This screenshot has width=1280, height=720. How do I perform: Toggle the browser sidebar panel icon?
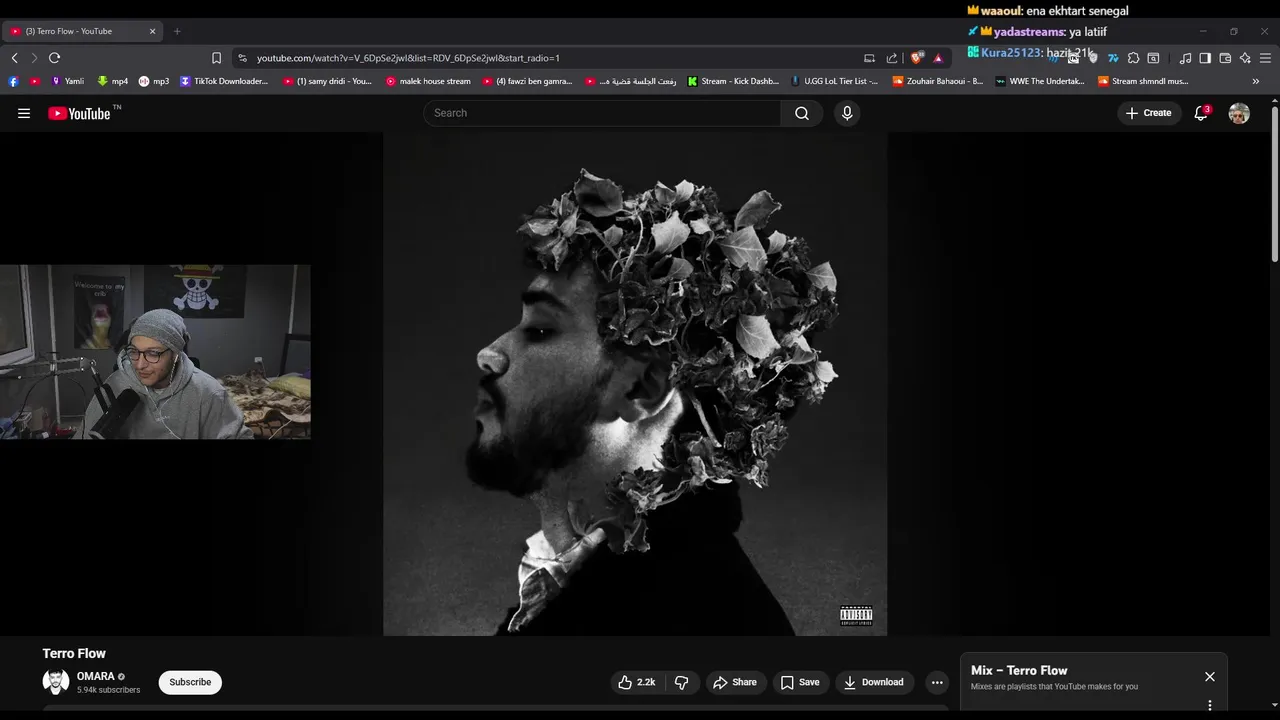click(1205, 58)
